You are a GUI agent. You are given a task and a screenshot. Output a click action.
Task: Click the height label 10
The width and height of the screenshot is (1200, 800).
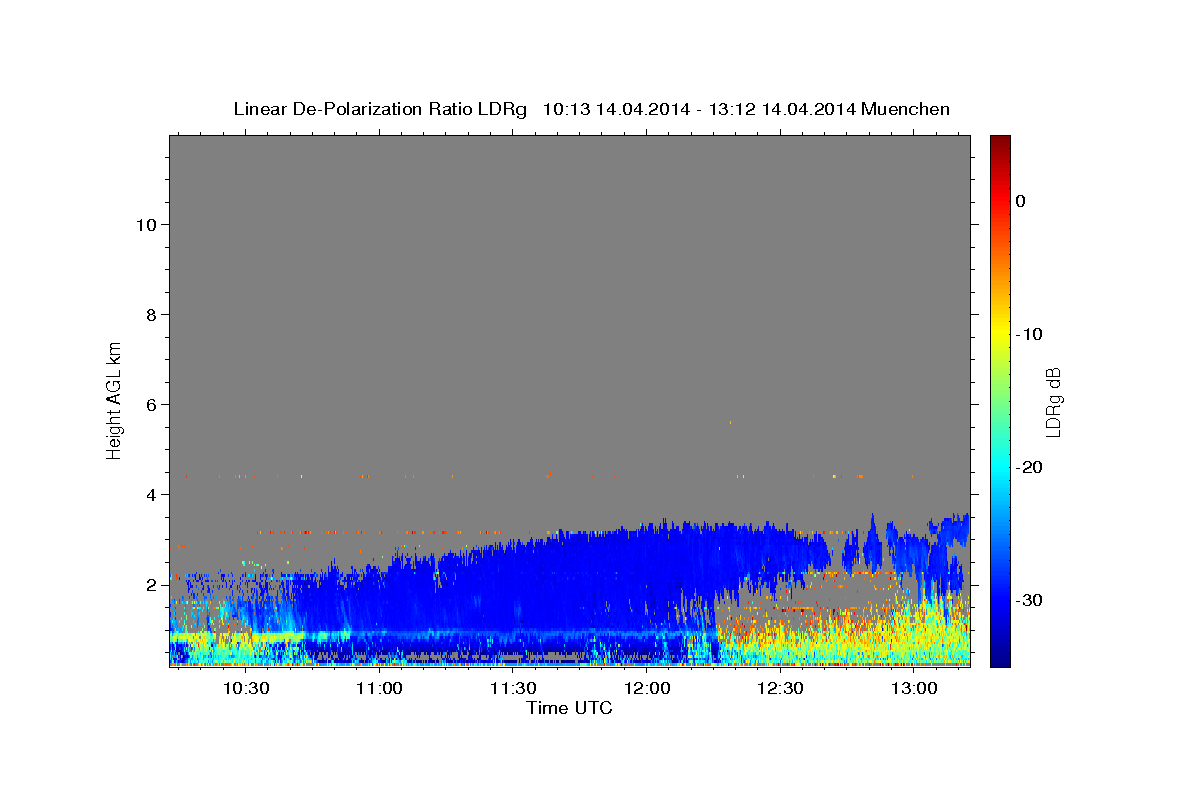pos(146,225)
